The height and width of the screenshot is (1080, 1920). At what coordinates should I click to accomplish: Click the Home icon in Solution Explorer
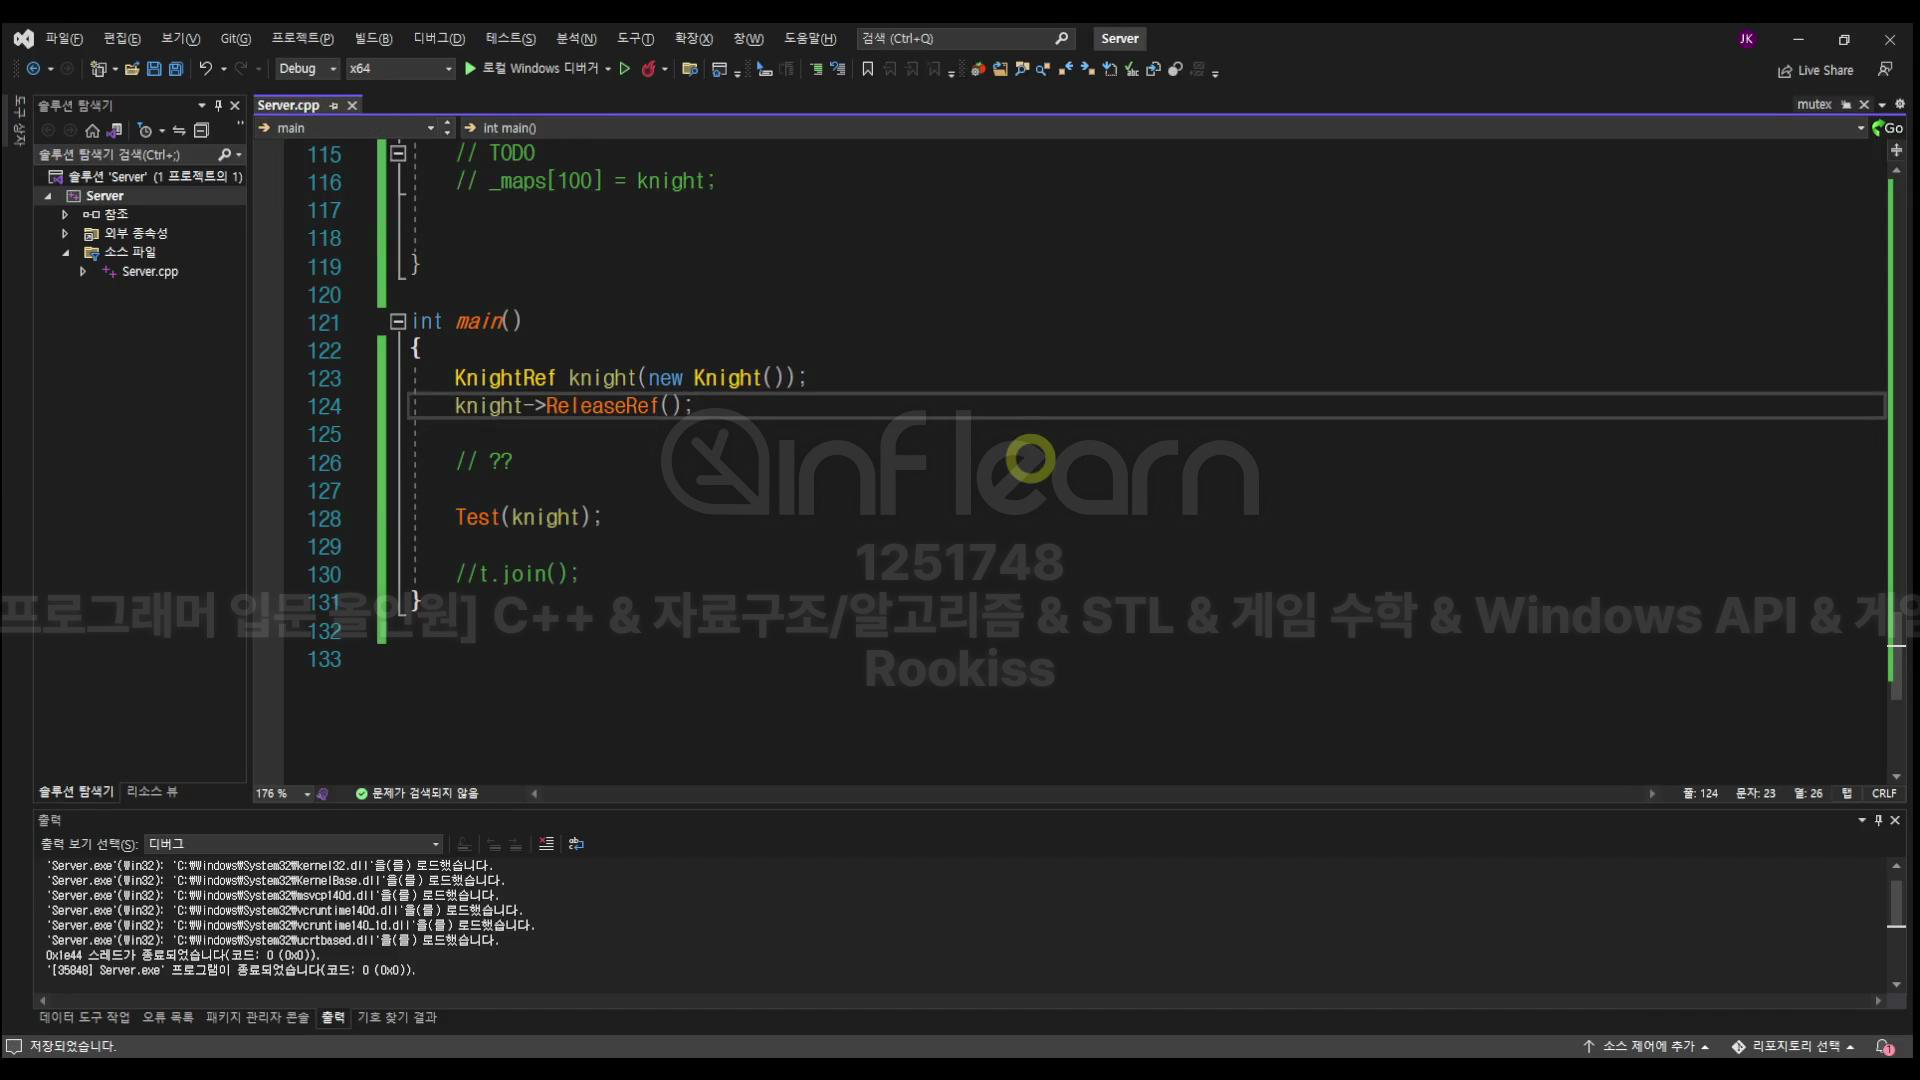[x=92, y=131]
